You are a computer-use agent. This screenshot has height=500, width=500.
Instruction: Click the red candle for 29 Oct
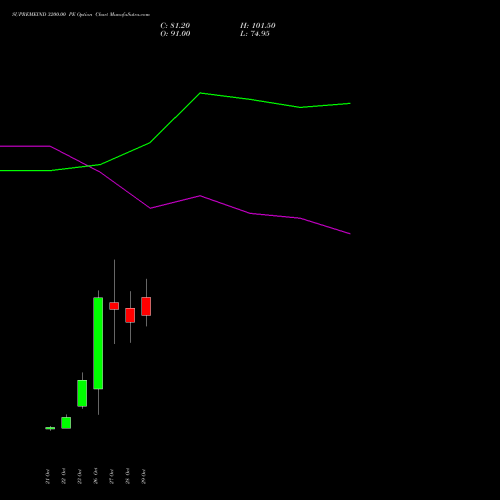click(146, 306)
